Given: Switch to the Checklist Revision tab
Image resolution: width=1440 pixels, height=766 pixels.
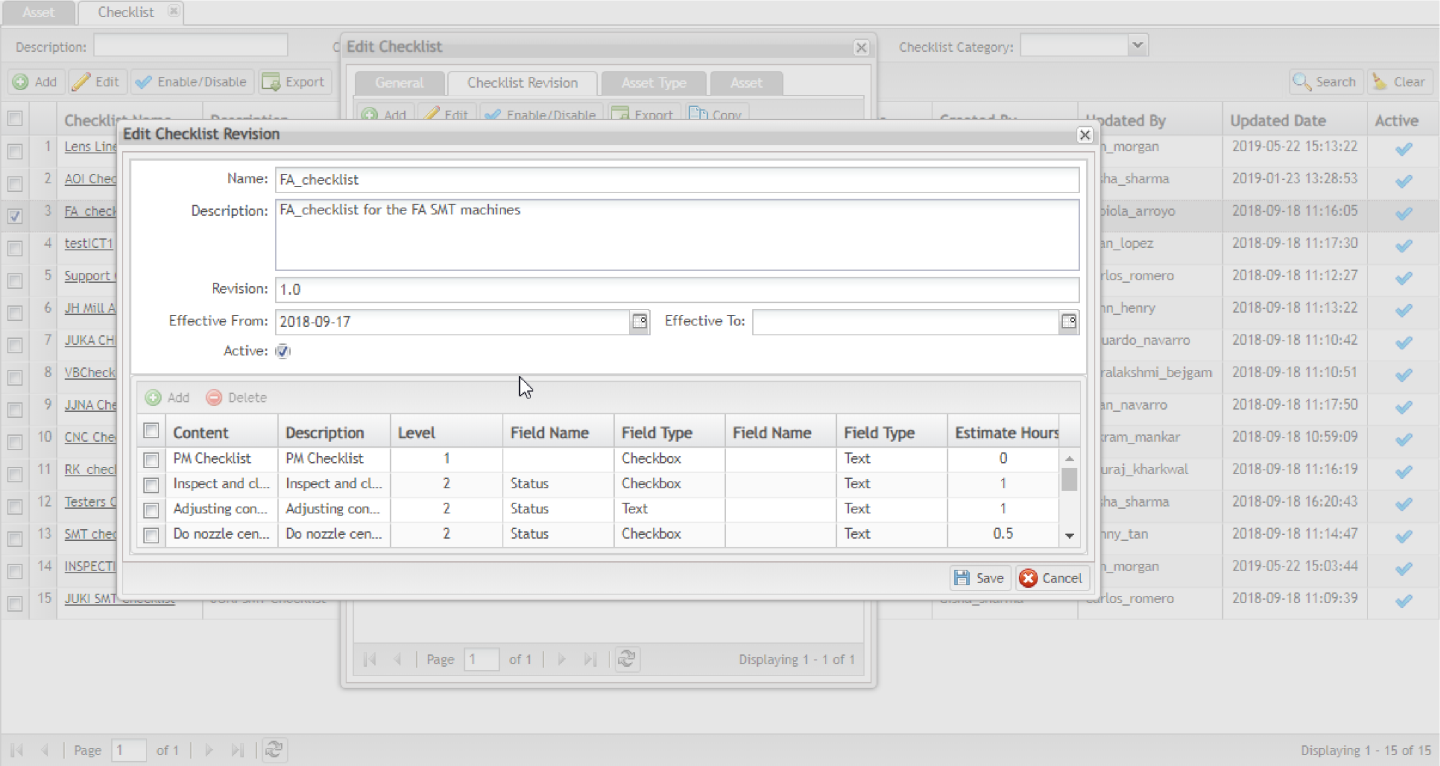Looking at the screenshot, I should pos(522,83).
